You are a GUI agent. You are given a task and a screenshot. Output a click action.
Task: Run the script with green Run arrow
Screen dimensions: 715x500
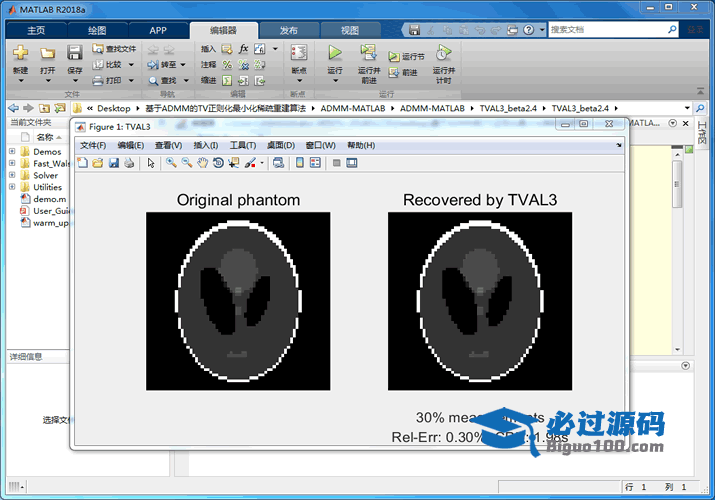[x=335, y=52]
